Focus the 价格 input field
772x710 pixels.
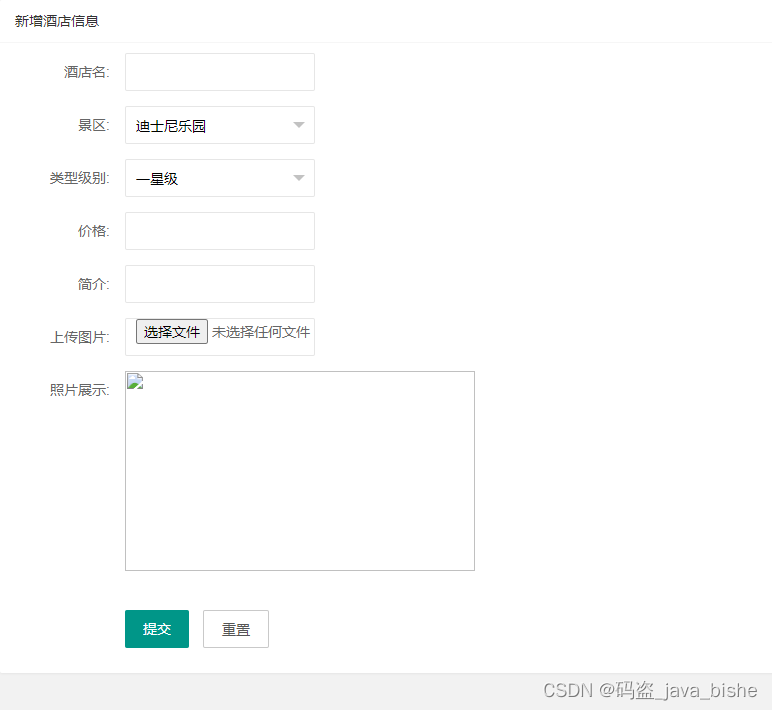pyautogui.click(x=220, y=231)
